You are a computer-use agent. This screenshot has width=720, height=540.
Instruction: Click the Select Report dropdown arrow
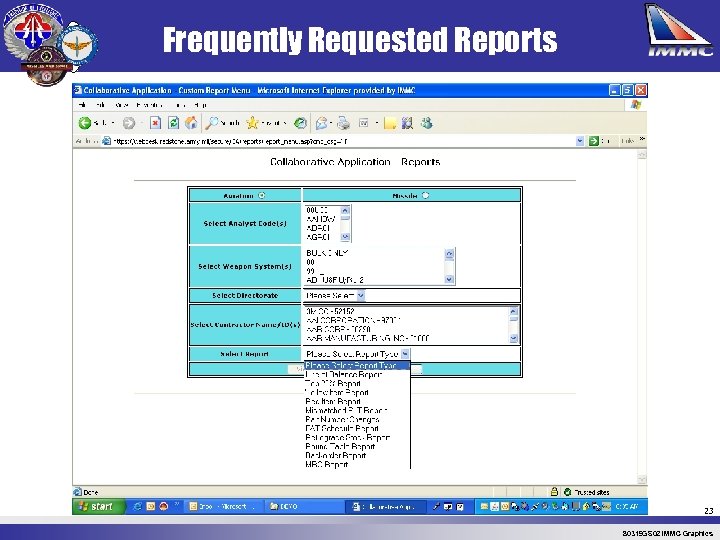click(405, 354)
